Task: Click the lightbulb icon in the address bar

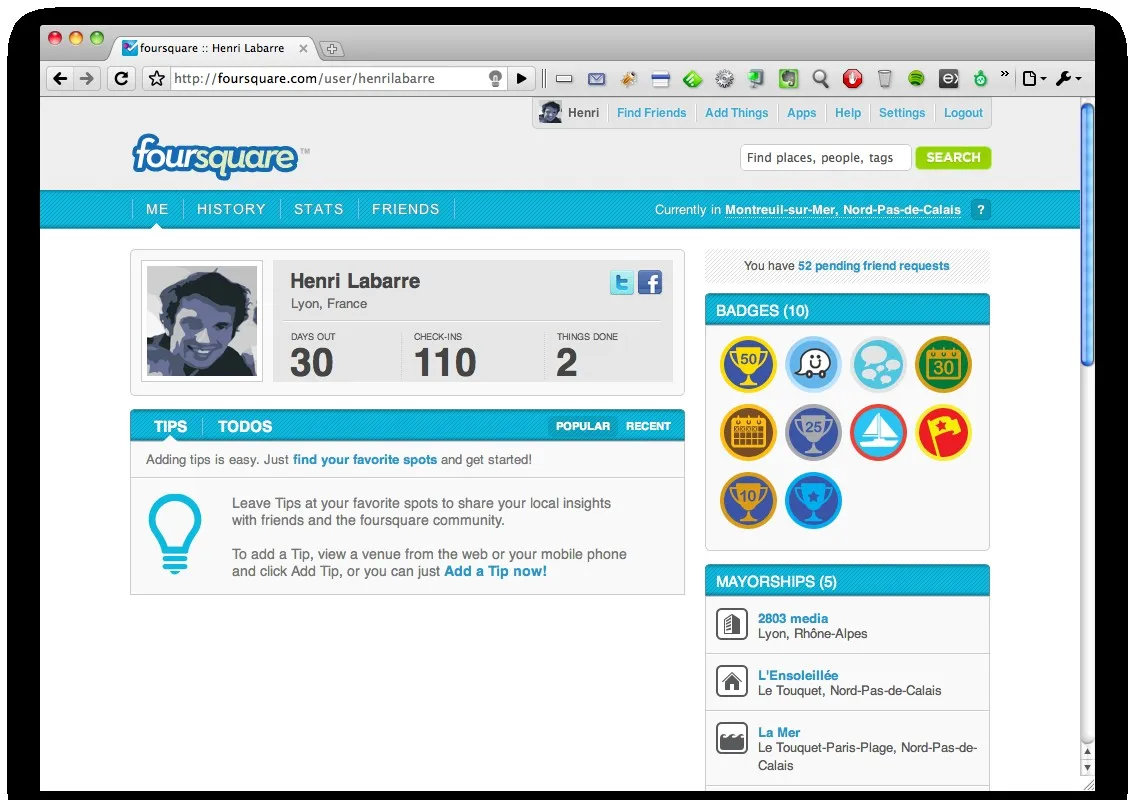Action: click(495, 78)
